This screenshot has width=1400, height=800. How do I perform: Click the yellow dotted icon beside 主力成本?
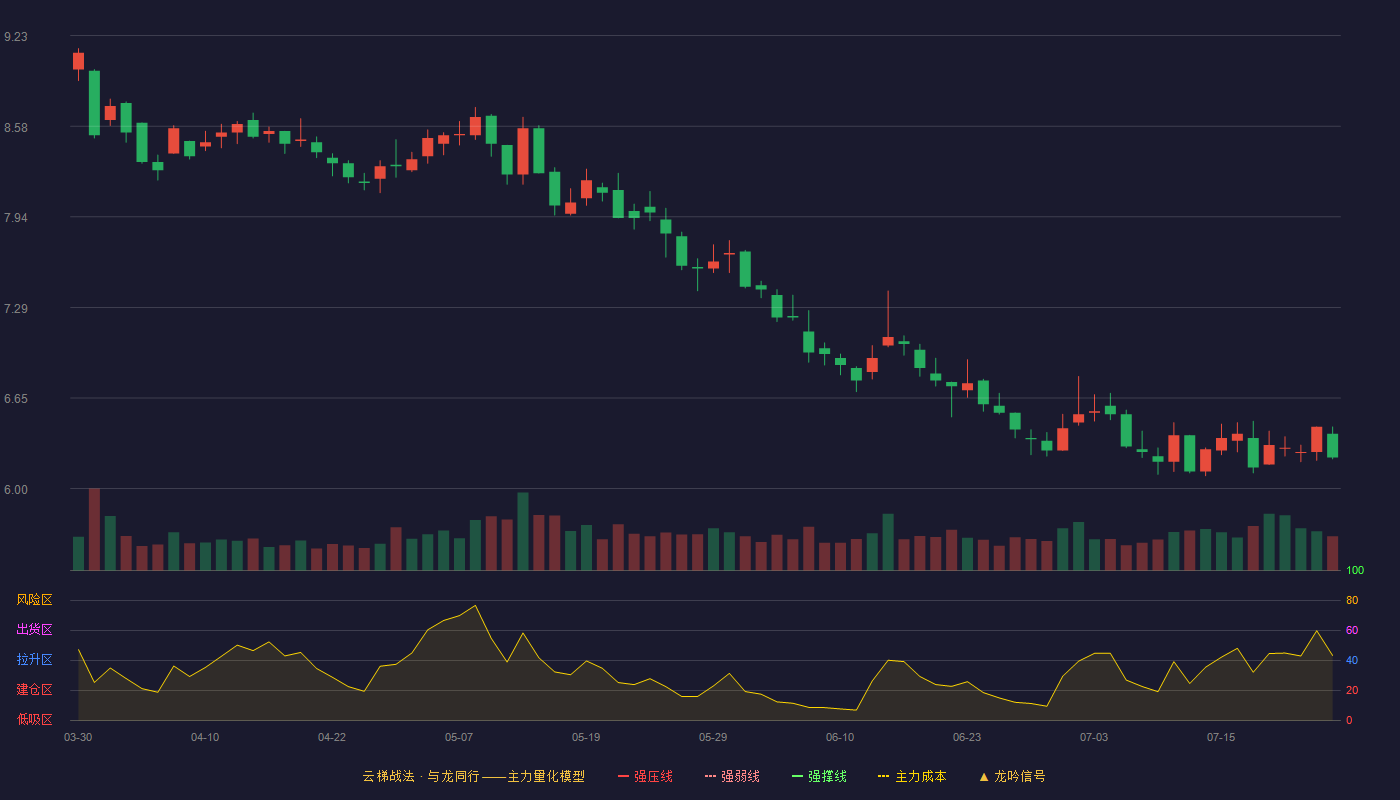pyautogui.click(x=883, y=776)
